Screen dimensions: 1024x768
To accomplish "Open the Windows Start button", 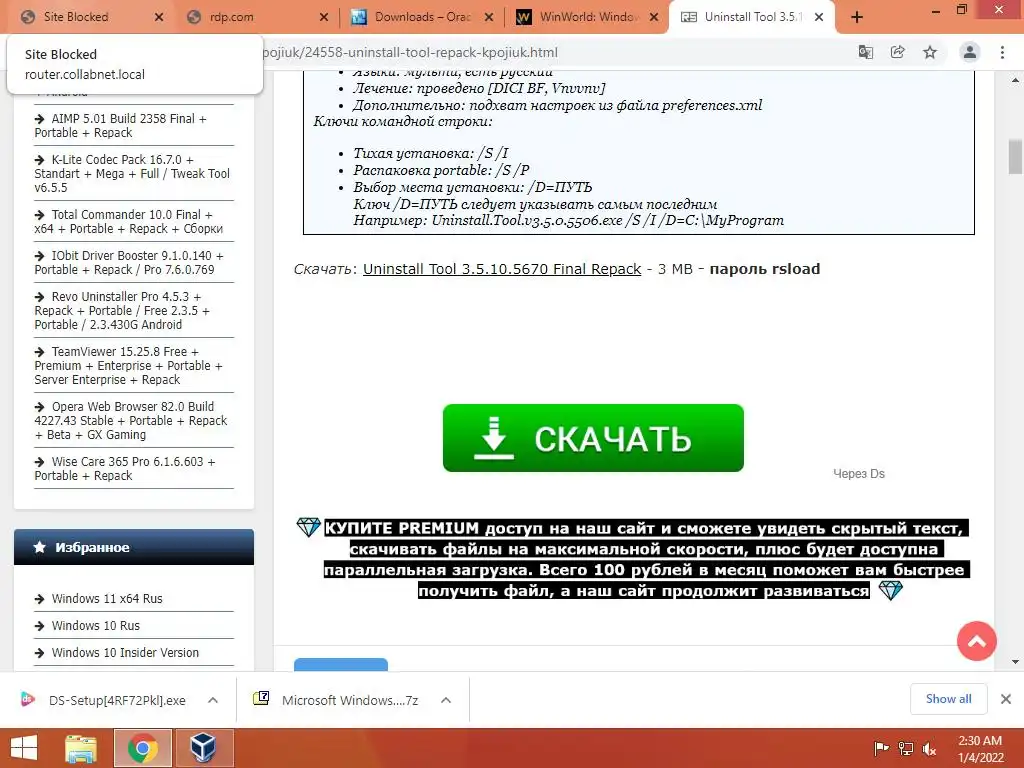I will pyautogui.click(x=24, y=748).
